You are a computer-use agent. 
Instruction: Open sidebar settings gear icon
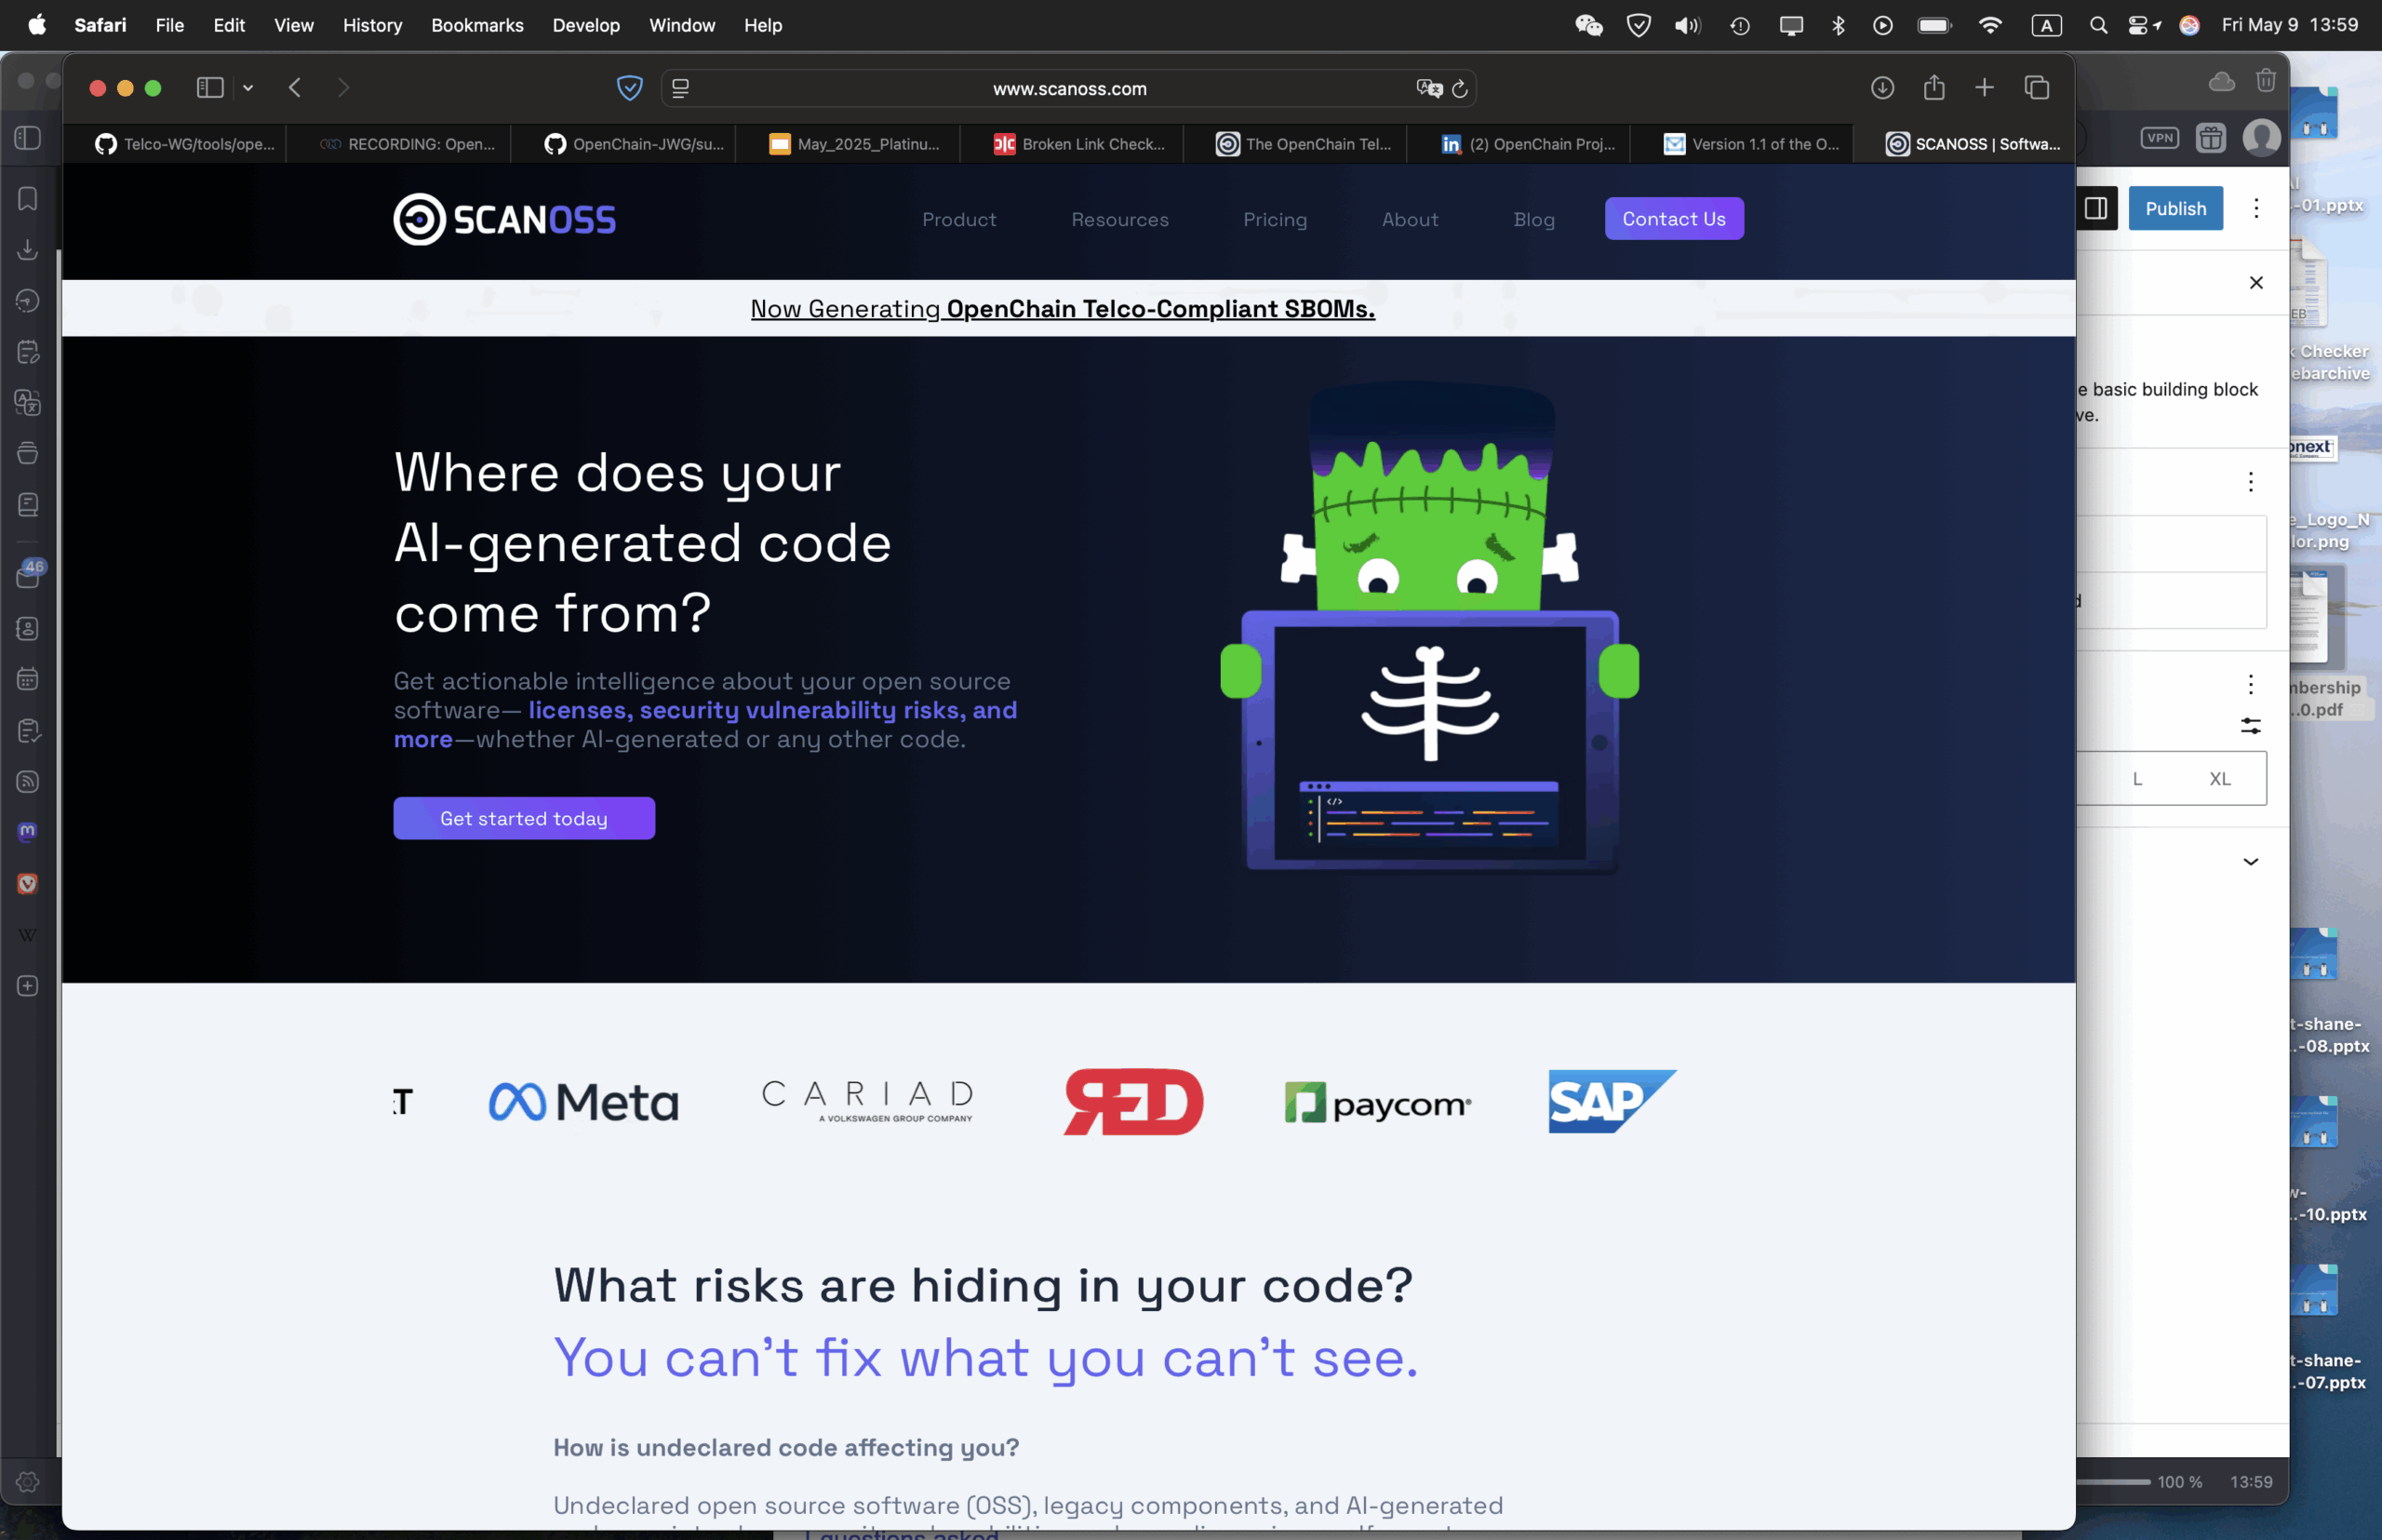(28, 1481)
